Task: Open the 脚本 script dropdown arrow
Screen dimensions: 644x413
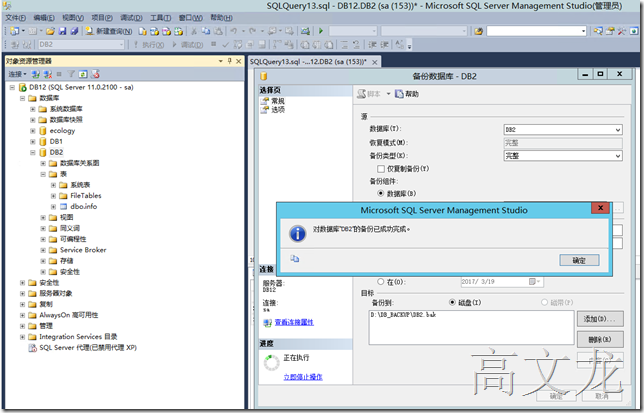Action: (388, 94)
